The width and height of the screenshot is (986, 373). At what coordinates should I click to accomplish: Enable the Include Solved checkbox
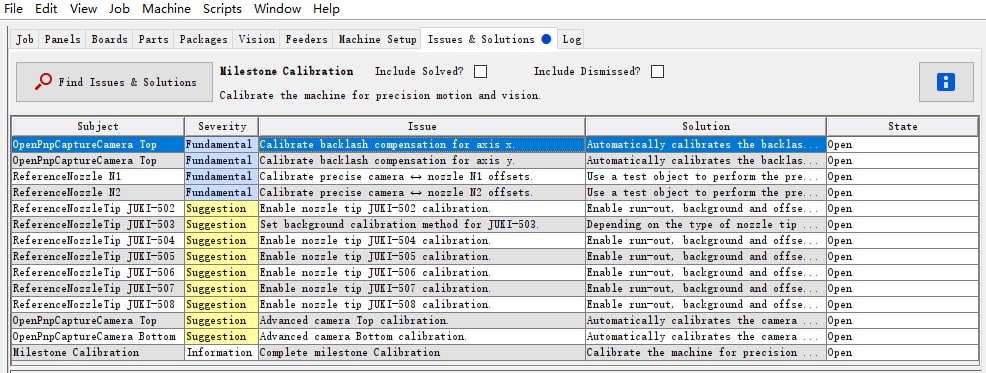pos(480,72)
